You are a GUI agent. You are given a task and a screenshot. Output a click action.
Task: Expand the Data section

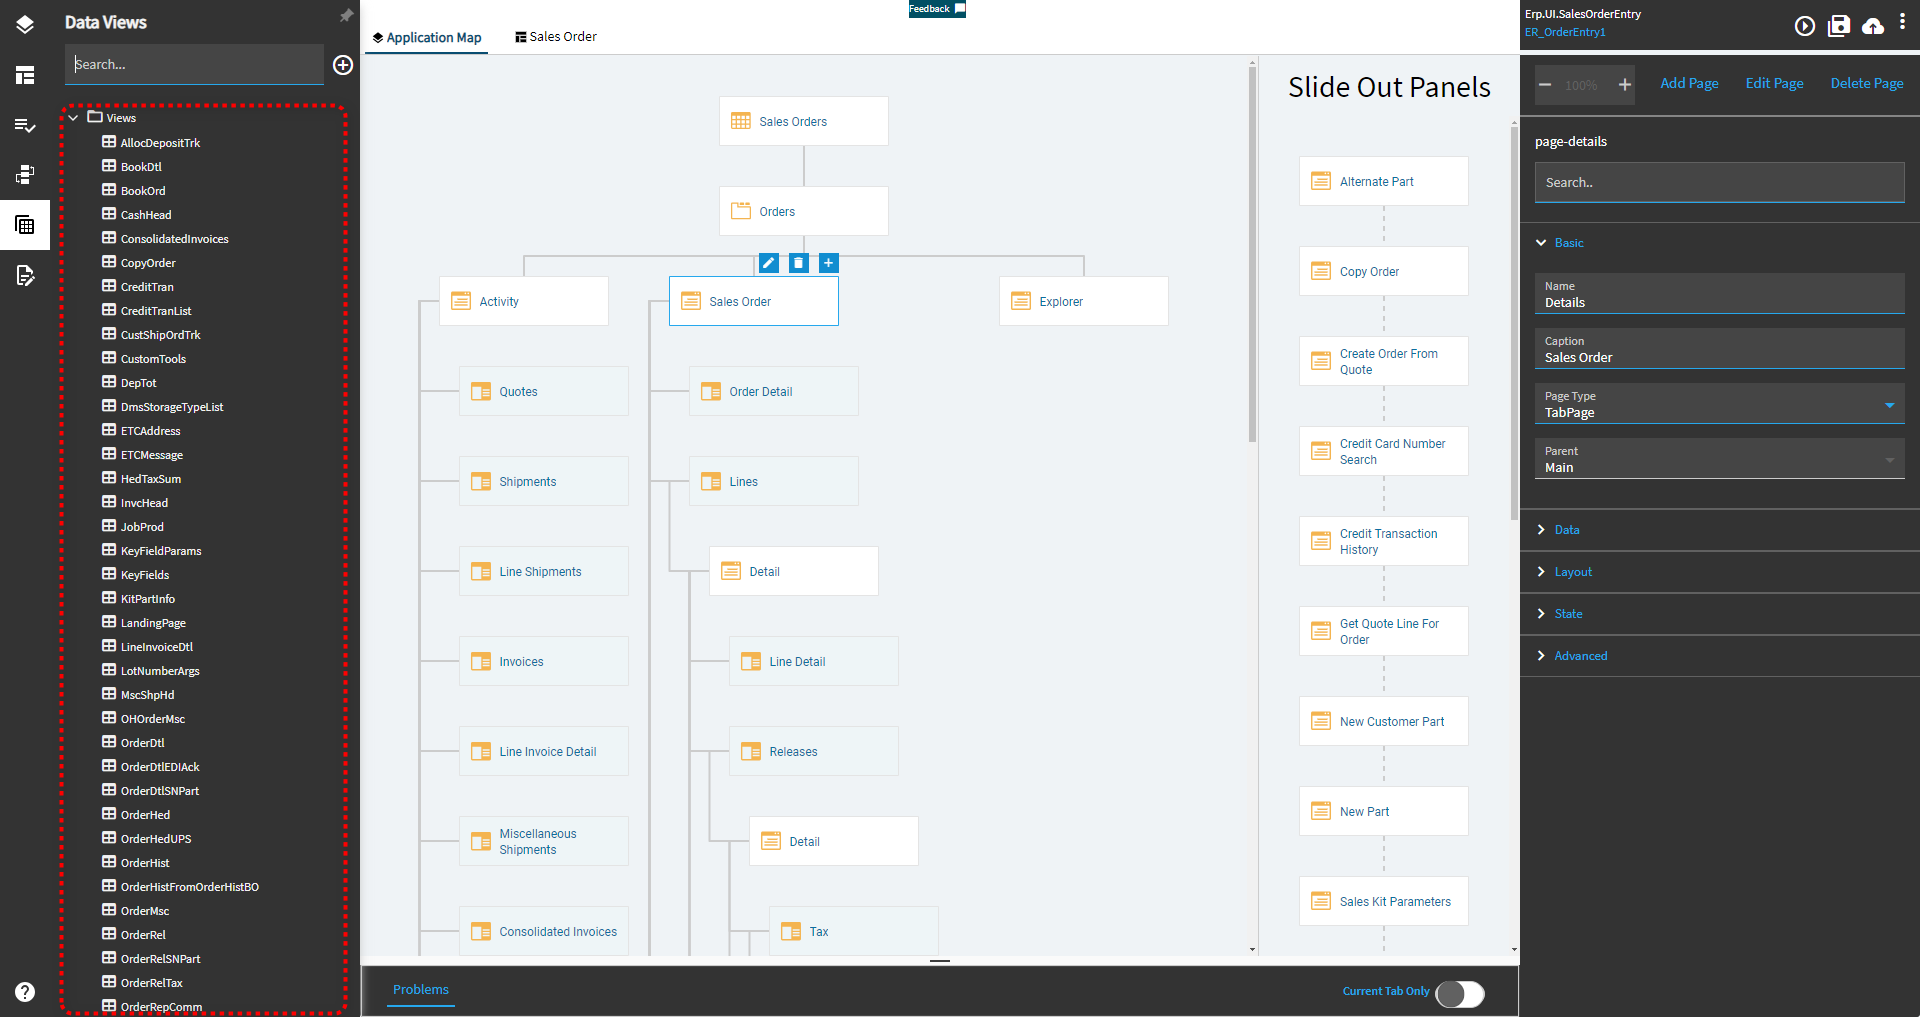click(1541, 530)
